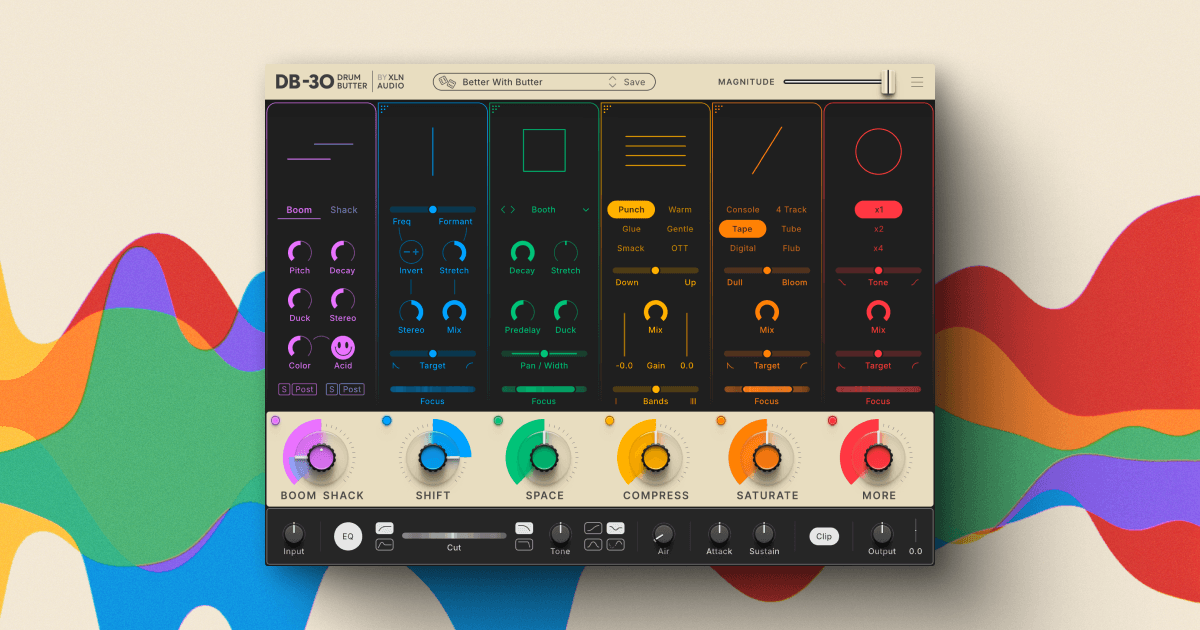Click the butter stick icon in preset bar

click(x=448, y=81)
